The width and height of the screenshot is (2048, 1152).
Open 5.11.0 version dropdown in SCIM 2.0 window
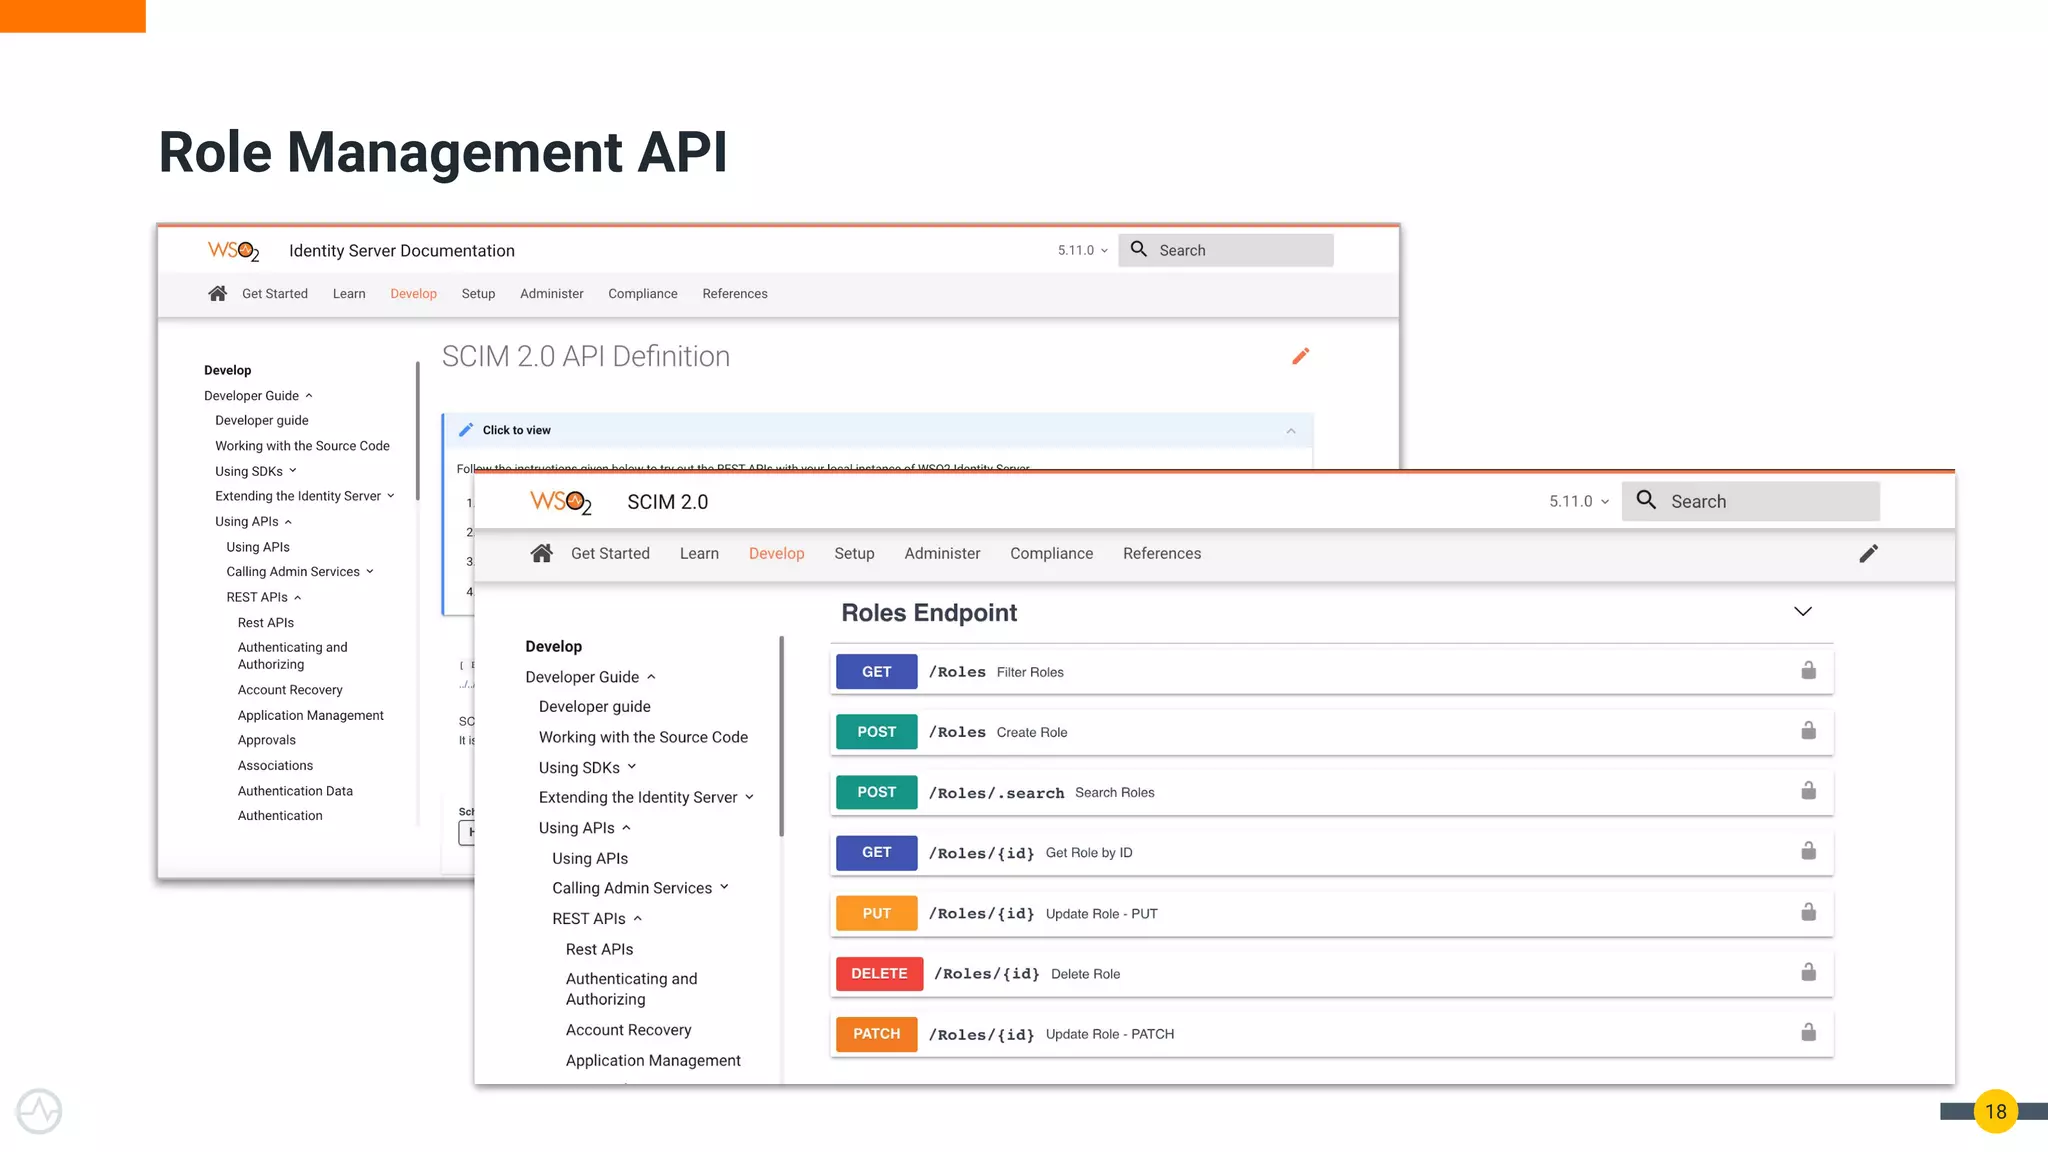[1579, 501]
